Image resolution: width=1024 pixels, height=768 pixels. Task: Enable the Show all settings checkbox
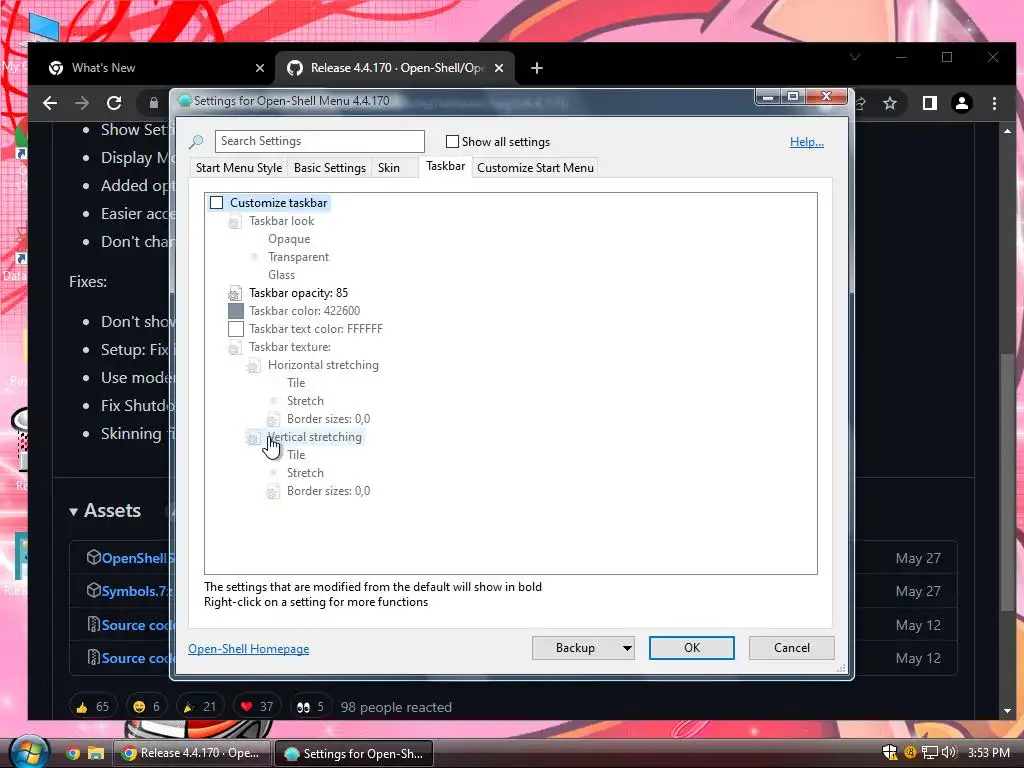click(x=452, y=141)
